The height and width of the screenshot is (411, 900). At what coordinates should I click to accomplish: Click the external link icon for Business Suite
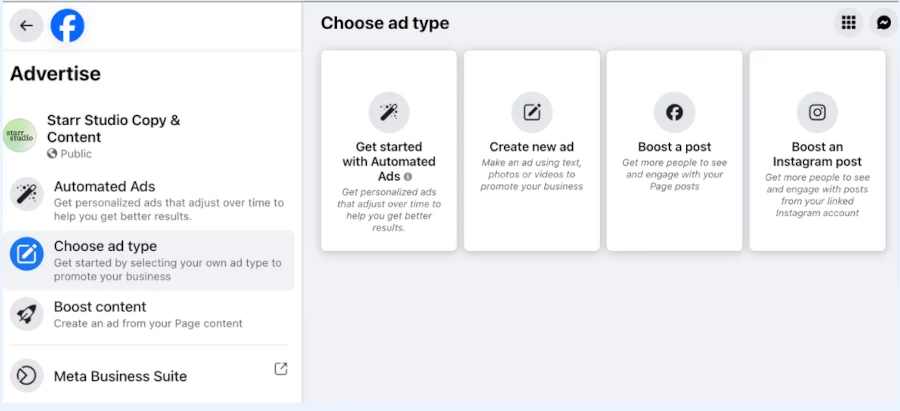coord(281,369)
